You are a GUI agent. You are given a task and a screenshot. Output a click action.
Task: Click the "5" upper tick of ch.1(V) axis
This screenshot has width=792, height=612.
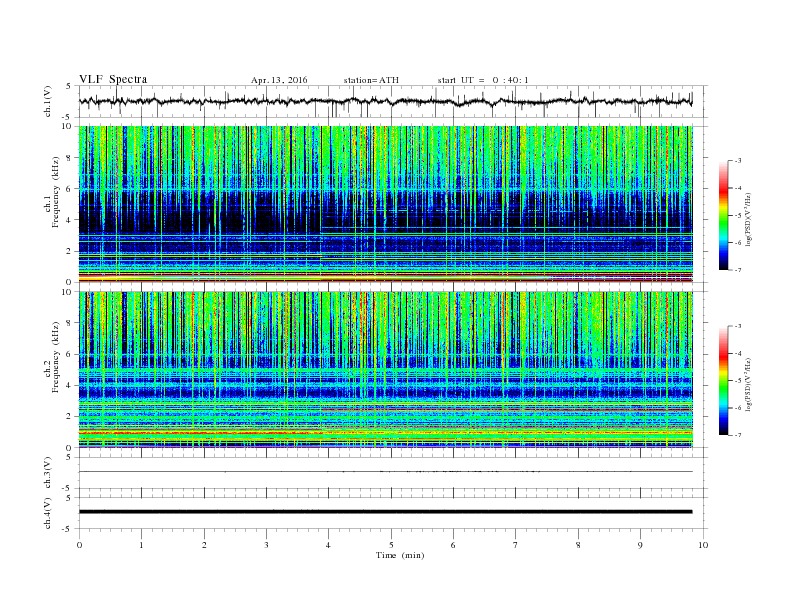[69, 86]
